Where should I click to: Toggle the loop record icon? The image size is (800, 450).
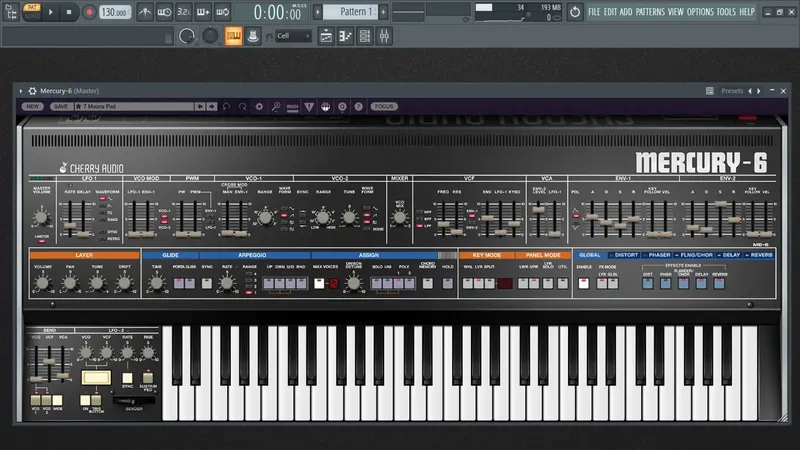(x=222, y=12)
